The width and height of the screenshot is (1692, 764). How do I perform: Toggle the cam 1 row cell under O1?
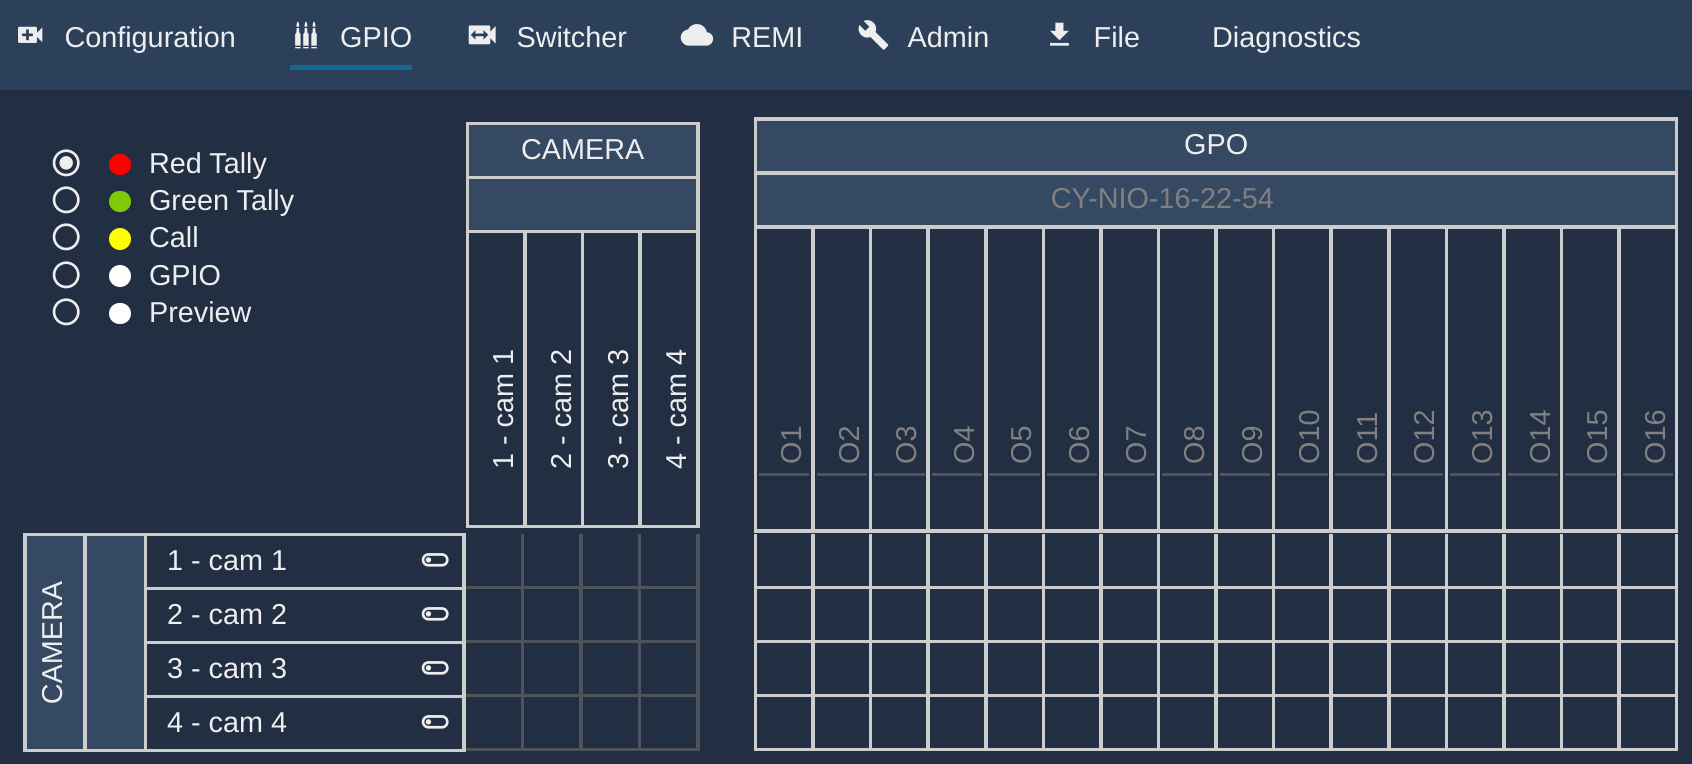(x=784, y=560)
